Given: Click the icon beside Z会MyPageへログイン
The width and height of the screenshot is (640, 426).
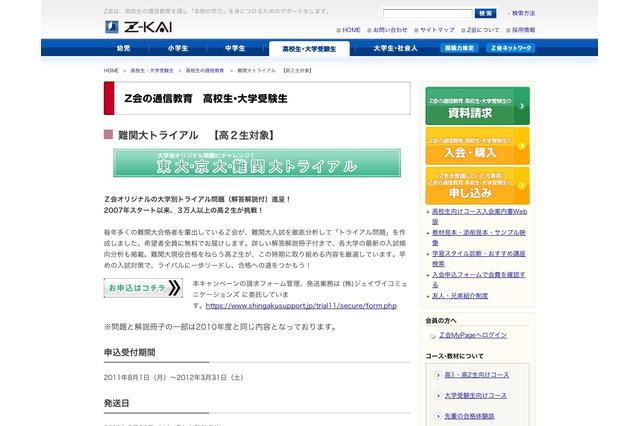Looking at the screenshot, I should click(x=432, y=336).
